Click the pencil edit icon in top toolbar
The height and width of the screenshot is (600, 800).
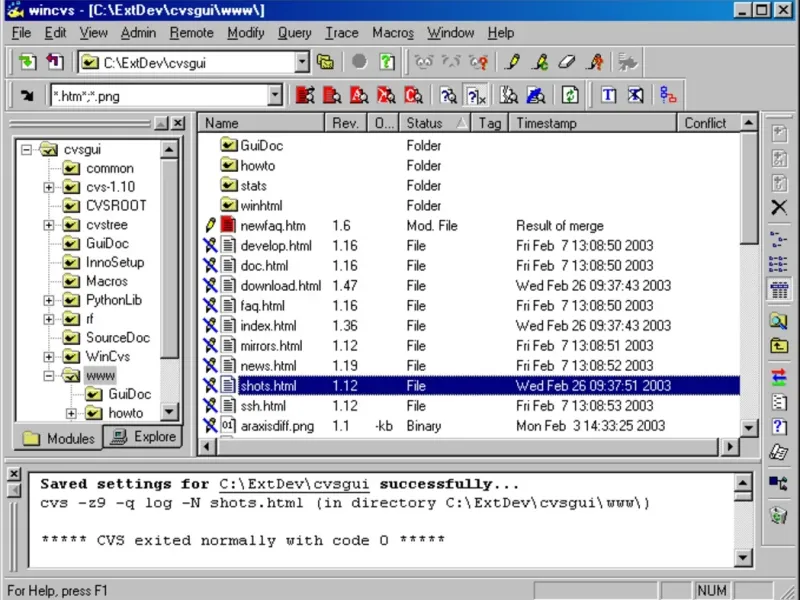tap(513, 62)
